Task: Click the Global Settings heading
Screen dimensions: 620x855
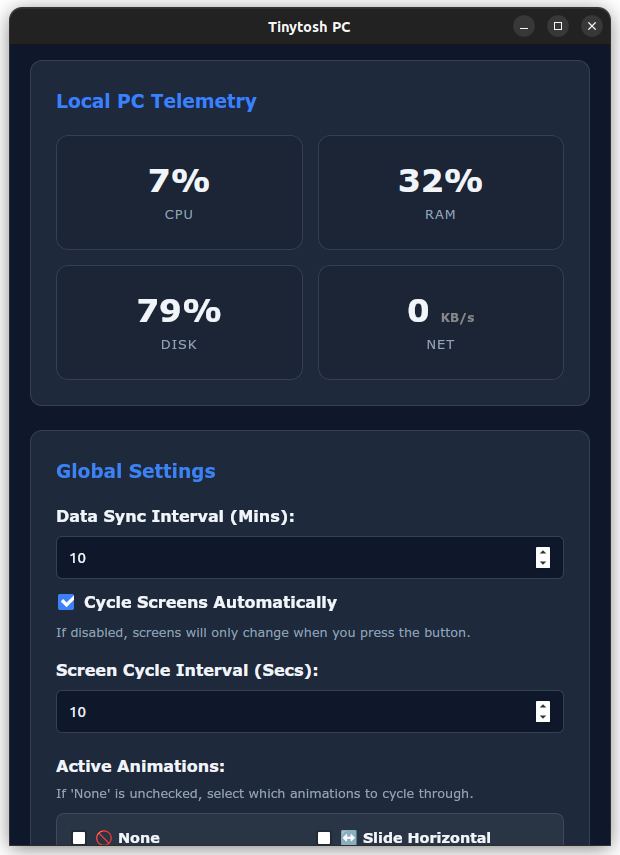Action: (136, 471)
